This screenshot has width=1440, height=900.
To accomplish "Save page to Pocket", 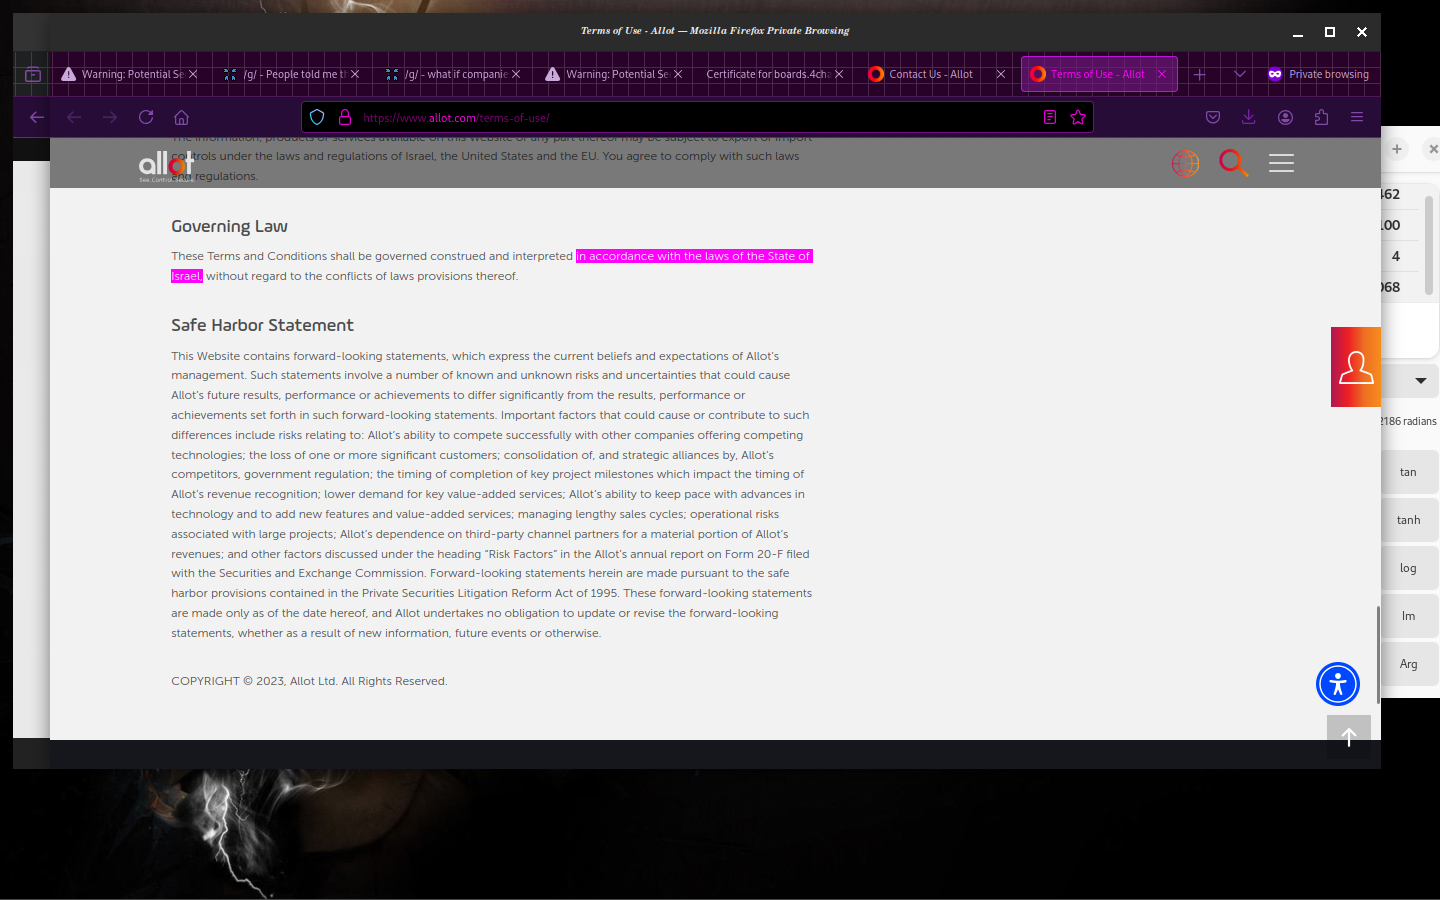I will click(1213, 117).
